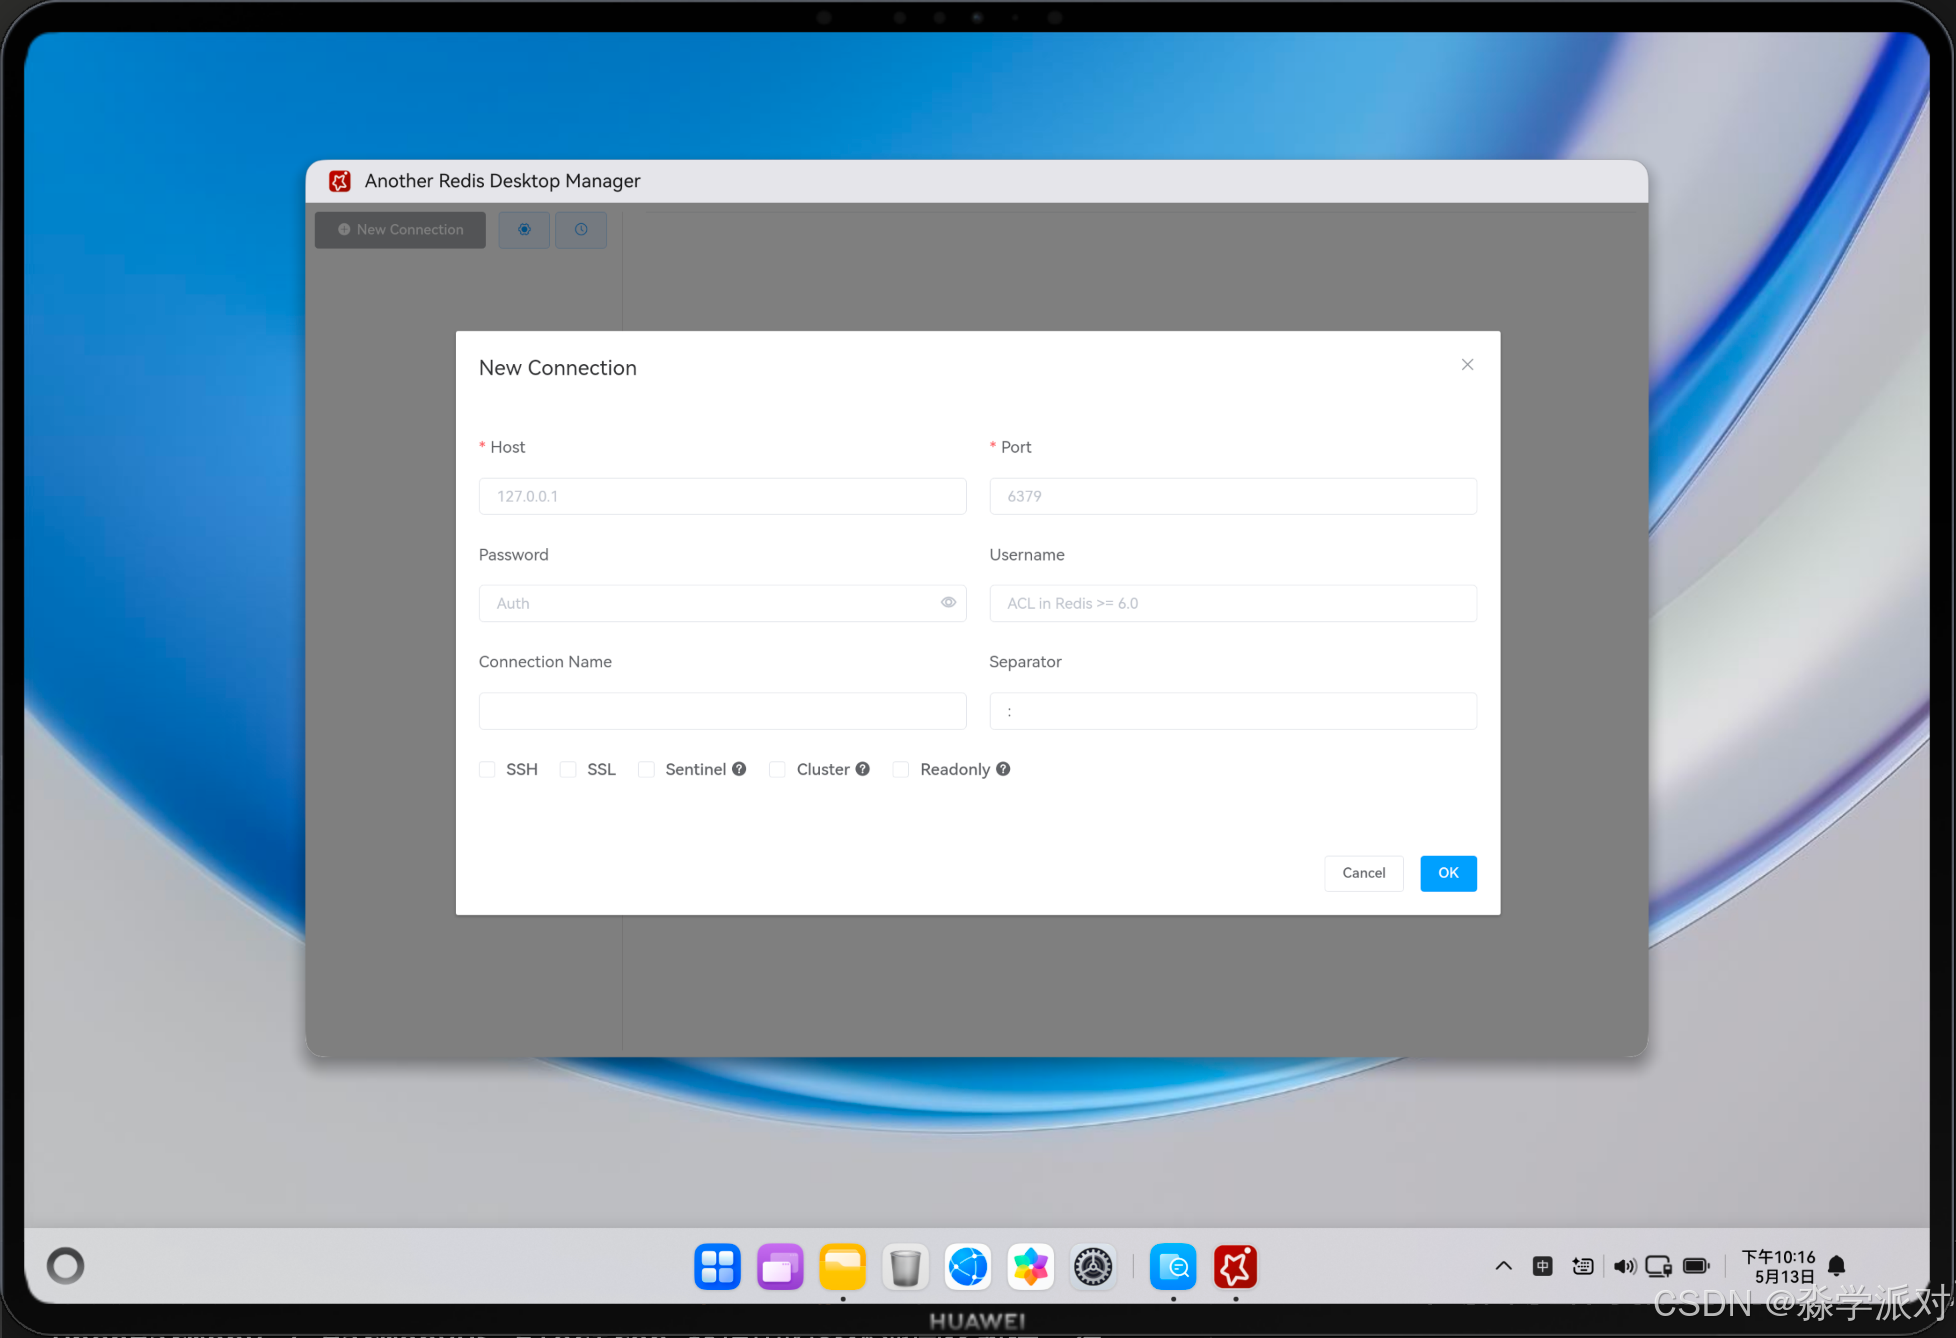This screenshot has width=1956, height=1338.
Task: Focus the Port input field
Action: (x=1233, y=496)
